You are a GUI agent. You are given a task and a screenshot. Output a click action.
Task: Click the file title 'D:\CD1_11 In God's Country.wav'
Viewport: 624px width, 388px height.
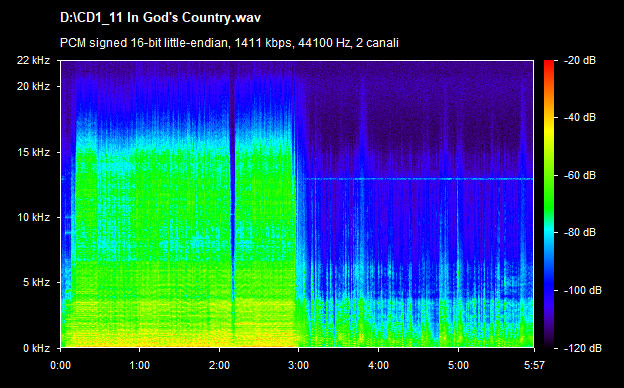160,18
